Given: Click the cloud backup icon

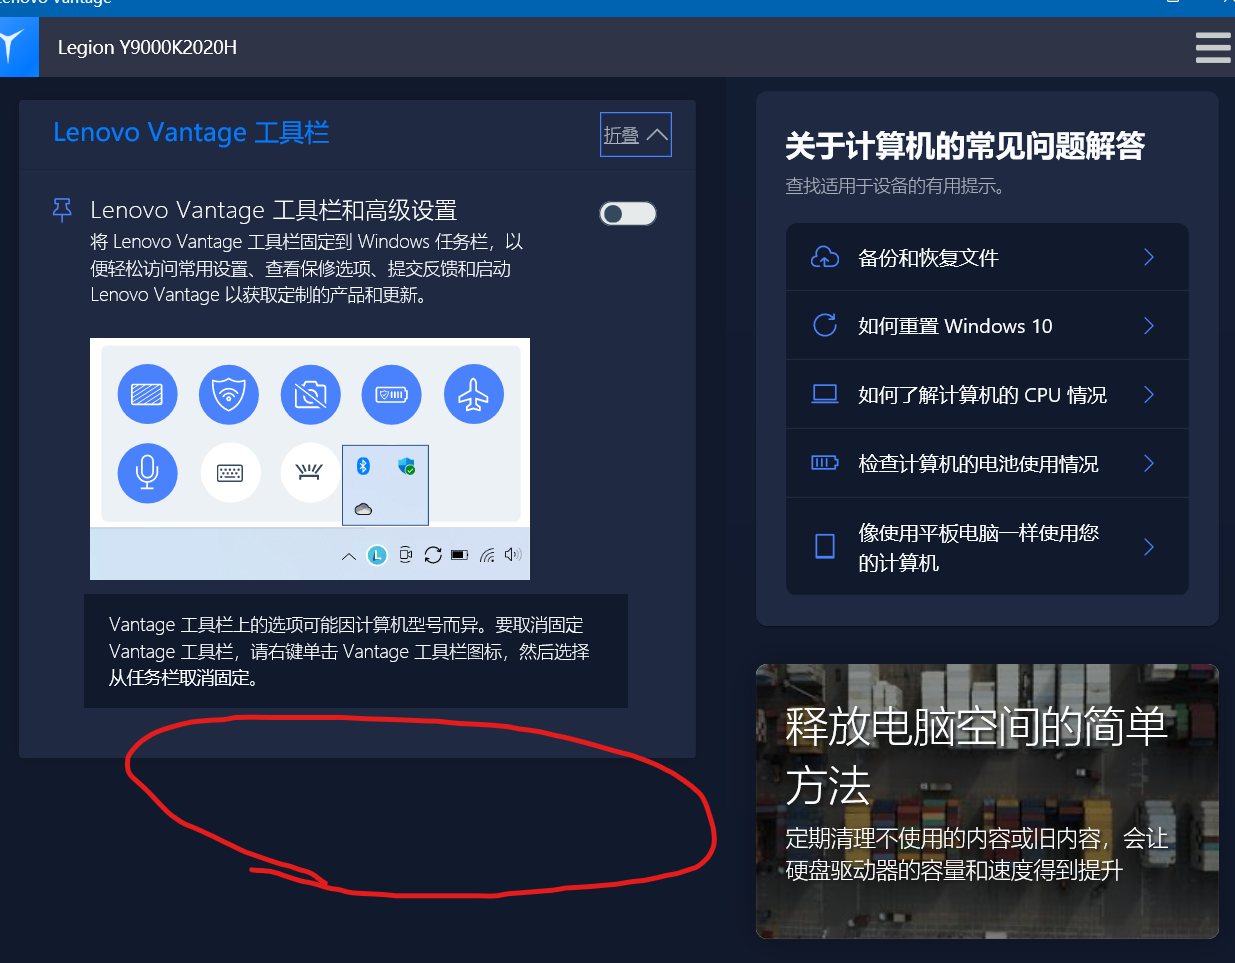Looking at the screenshot, I should point(825,257).
